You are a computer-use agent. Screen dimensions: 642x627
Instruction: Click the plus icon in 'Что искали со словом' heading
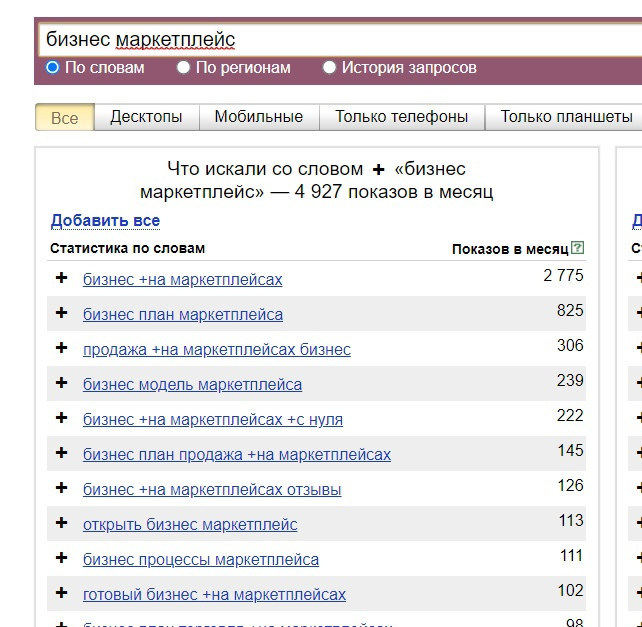(379, 170)
